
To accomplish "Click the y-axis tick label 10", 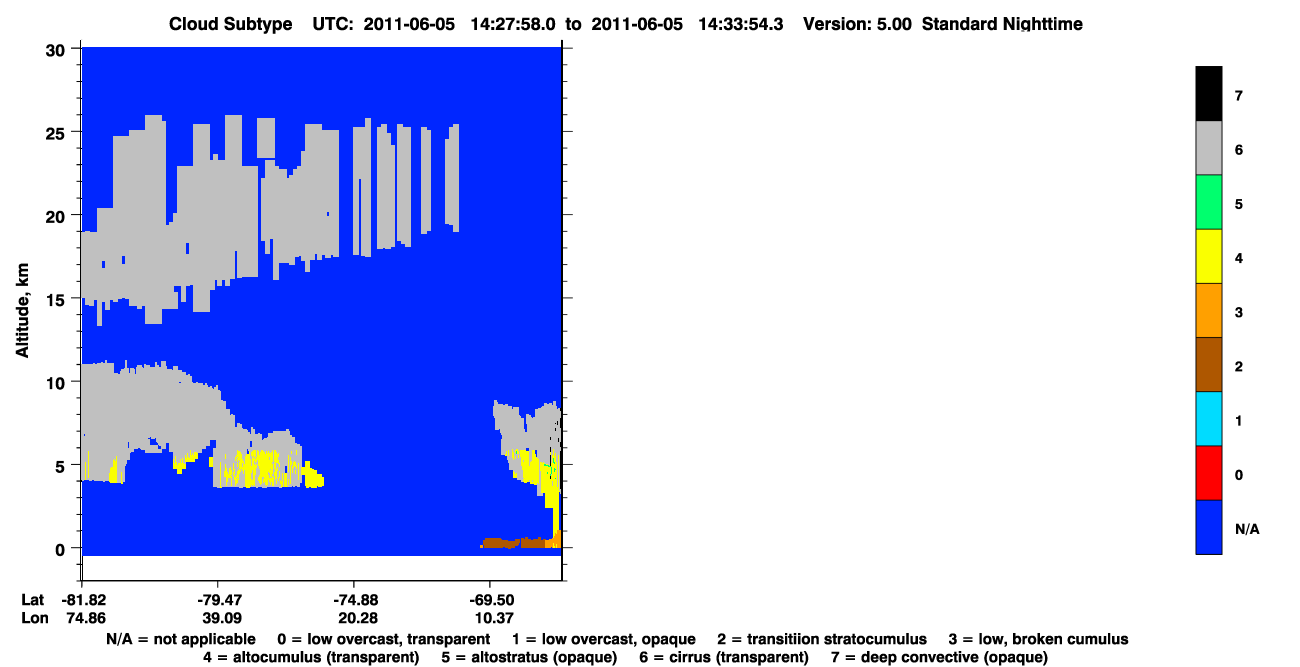I will 58,382.
